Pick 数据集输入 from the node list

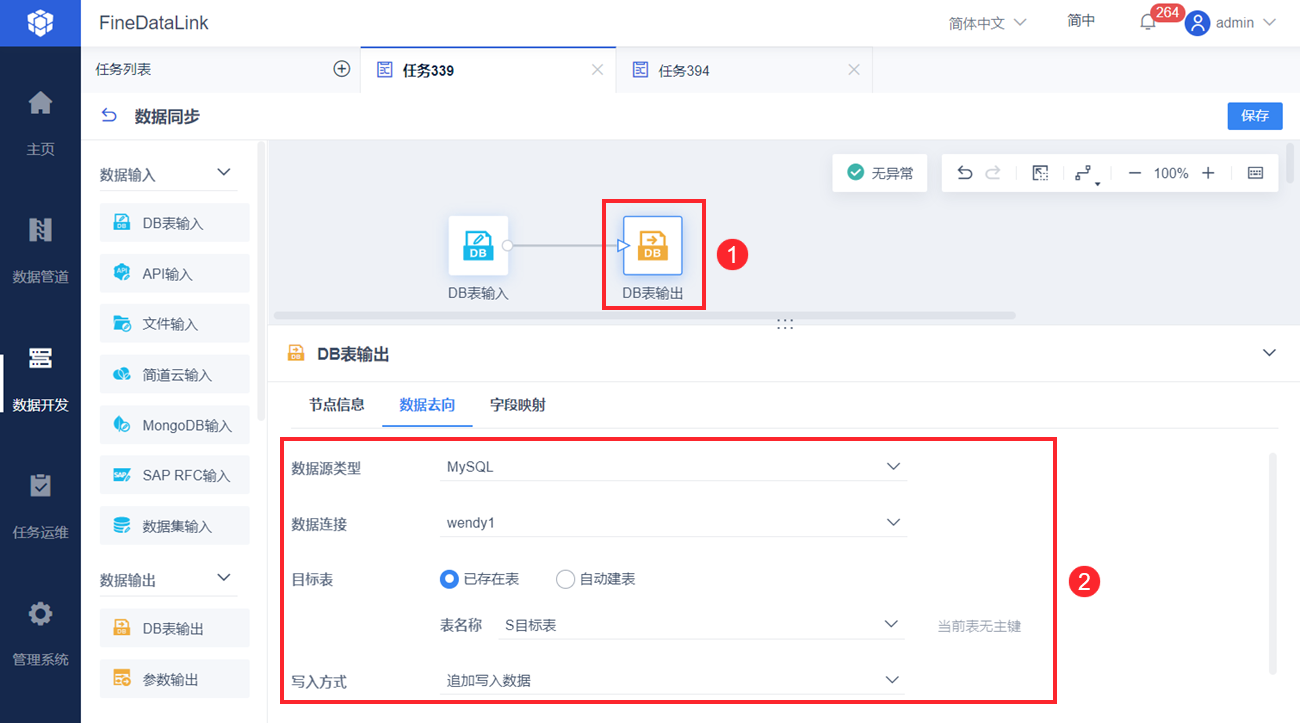(x=175, y=526)
